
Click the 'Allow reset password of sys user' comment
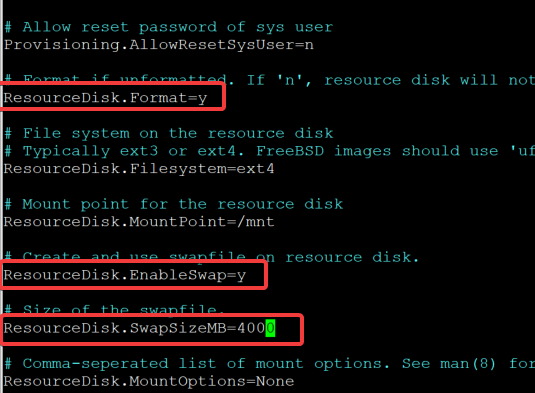point(169,27)
